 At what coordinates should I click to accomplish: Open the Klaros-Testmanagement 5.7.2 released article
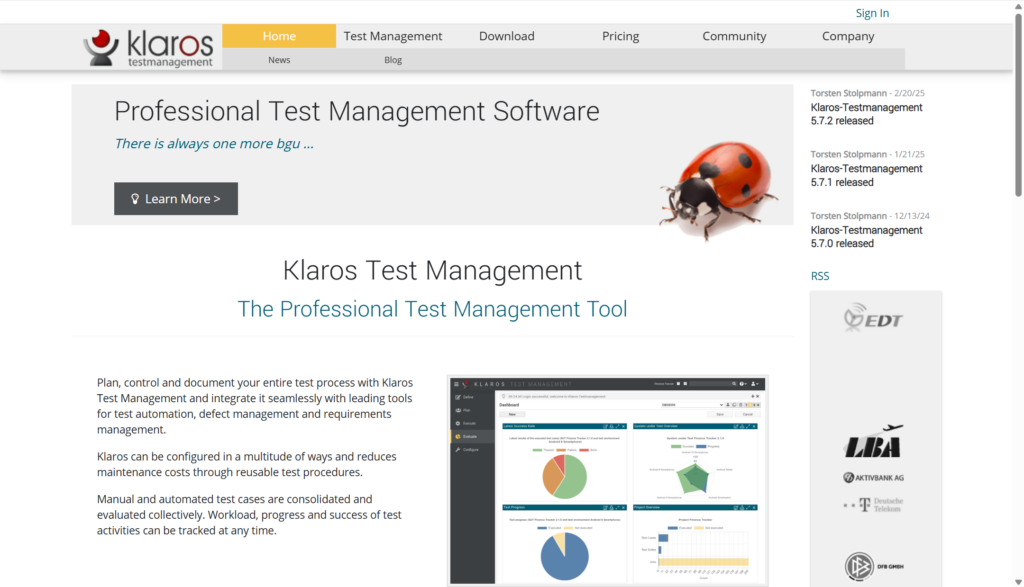pyautogui.click(x=866, y=114)
